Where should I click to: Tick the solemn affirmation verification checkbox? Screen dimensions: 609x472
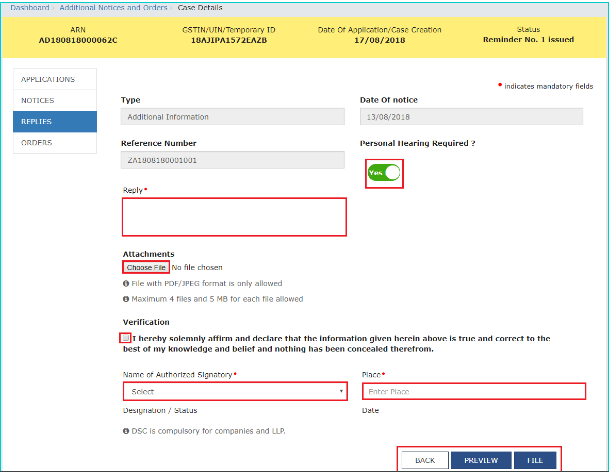[x=124, y=339]
